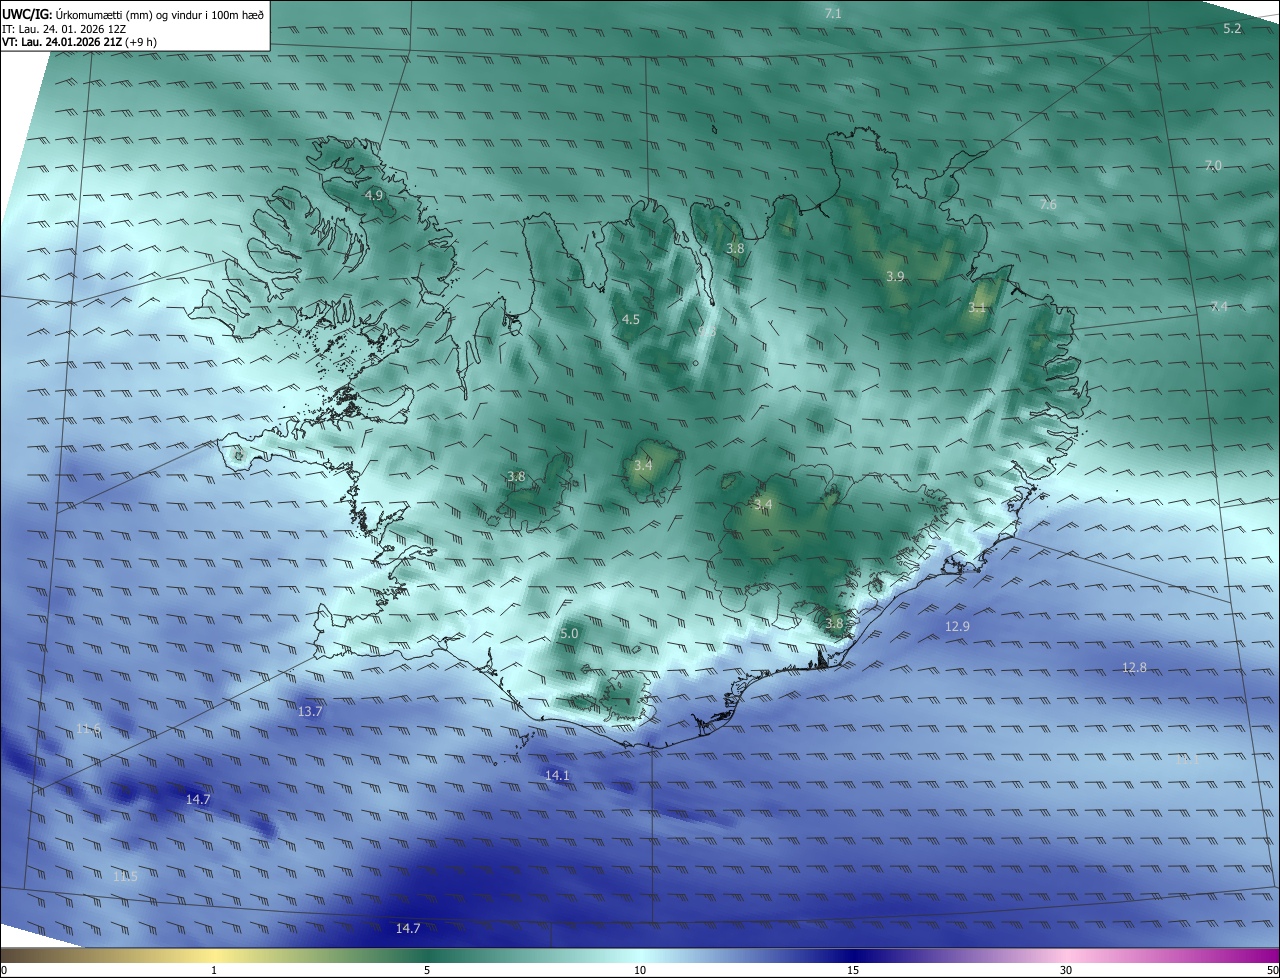Click the color scale tick label 10
The width and height of the screenshot is (1280, 978).
[x=640, y=970]
